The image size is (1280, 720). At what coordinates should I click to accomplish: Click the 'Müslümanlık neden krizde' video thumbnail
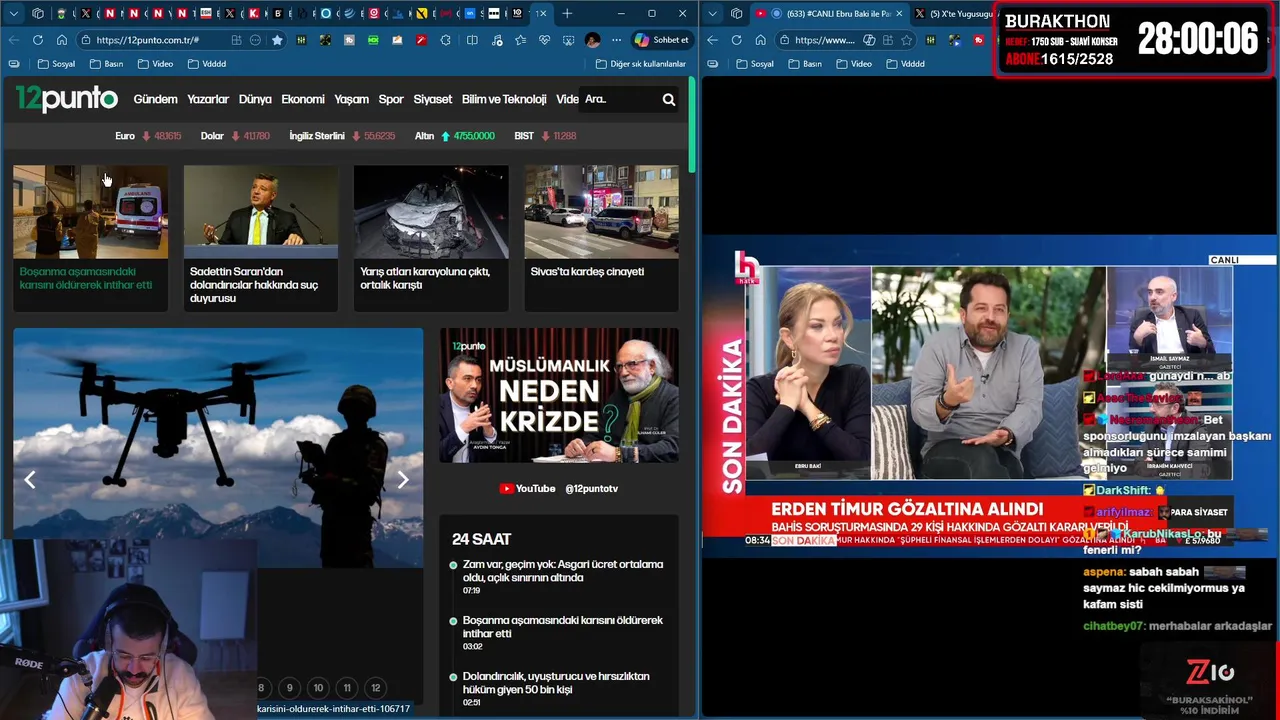pyautogui.click(x=559, y=395)
